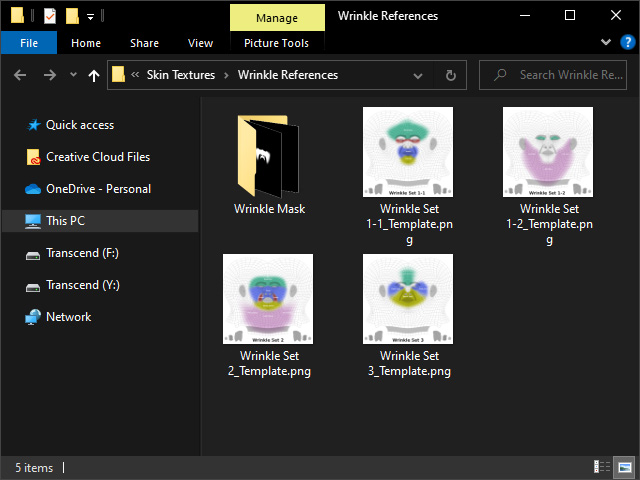Navigate up one folder level
Screen dimensions: 640x480
click(x=94, y=75)
